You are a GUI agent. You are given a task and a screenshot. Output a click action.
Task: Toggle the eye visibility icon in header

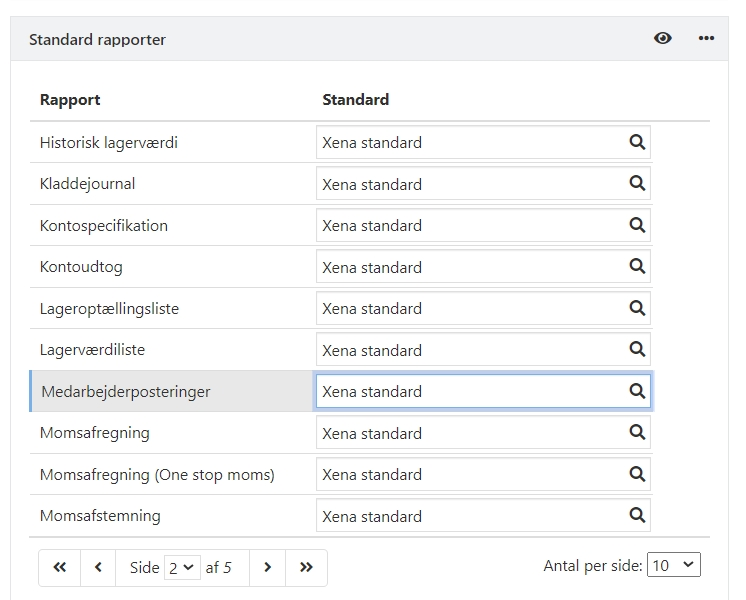tap(663, 39)
